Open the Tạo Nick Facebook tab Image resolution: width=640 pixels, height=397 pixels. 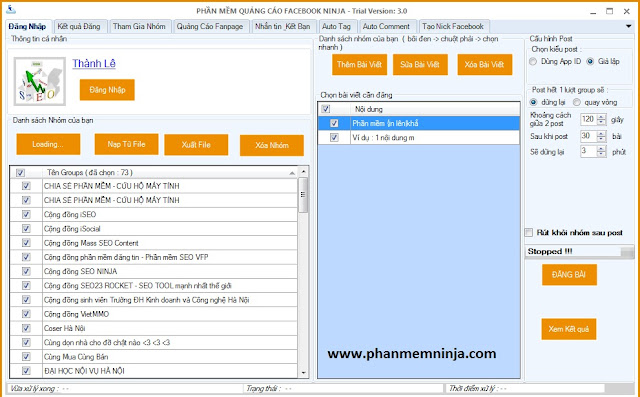[453, 27]
